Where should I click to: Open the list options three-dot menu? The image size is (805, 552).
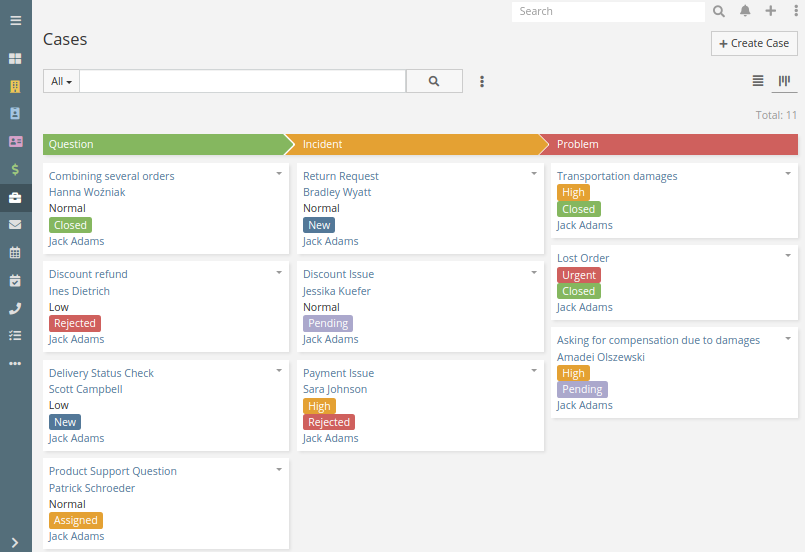482,81
